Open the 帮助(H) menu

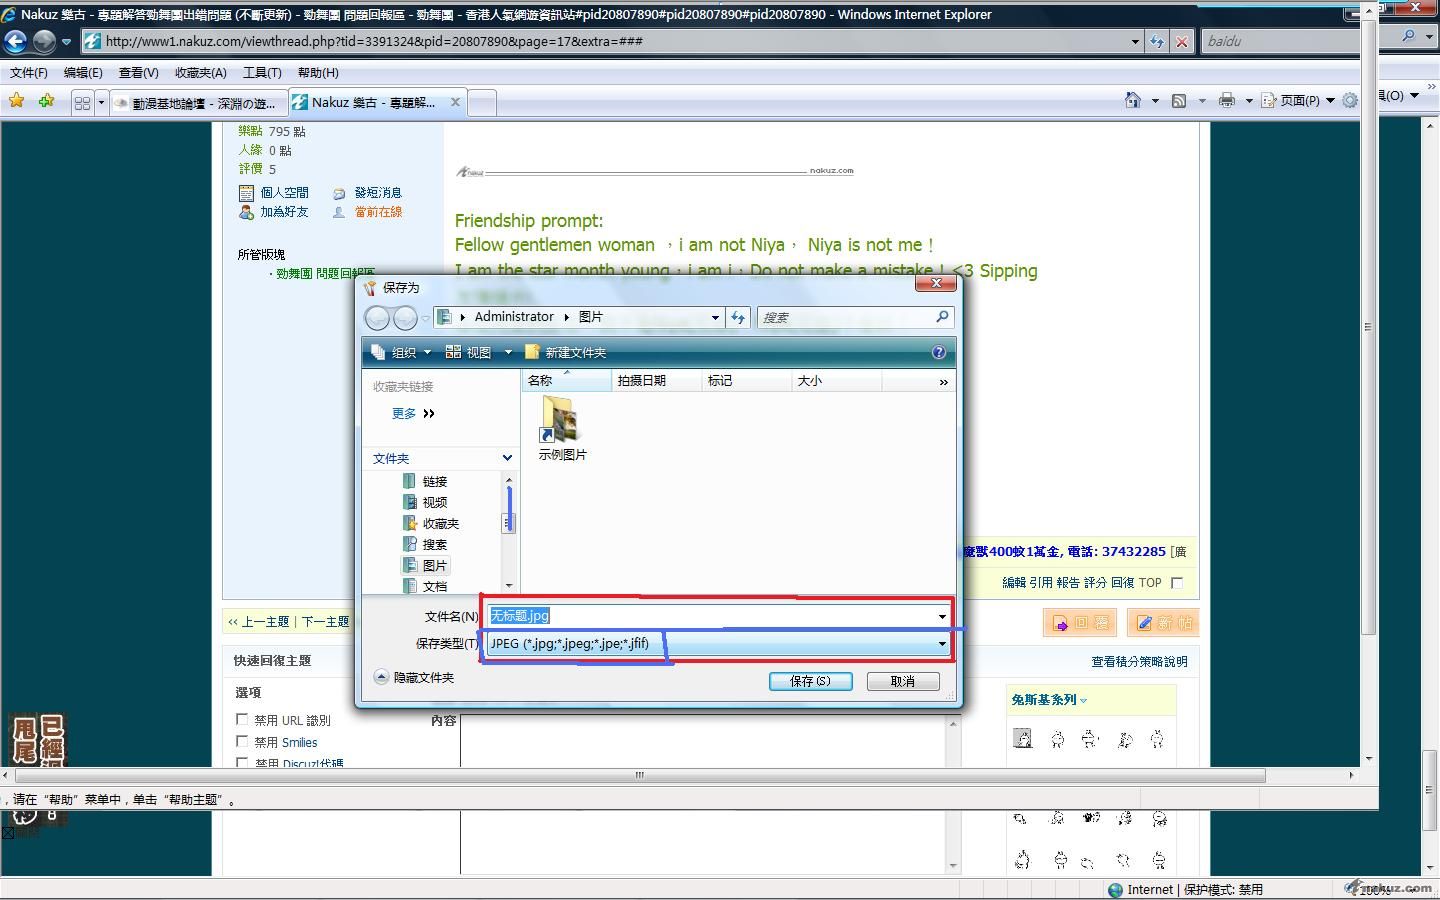pos(318,73)
